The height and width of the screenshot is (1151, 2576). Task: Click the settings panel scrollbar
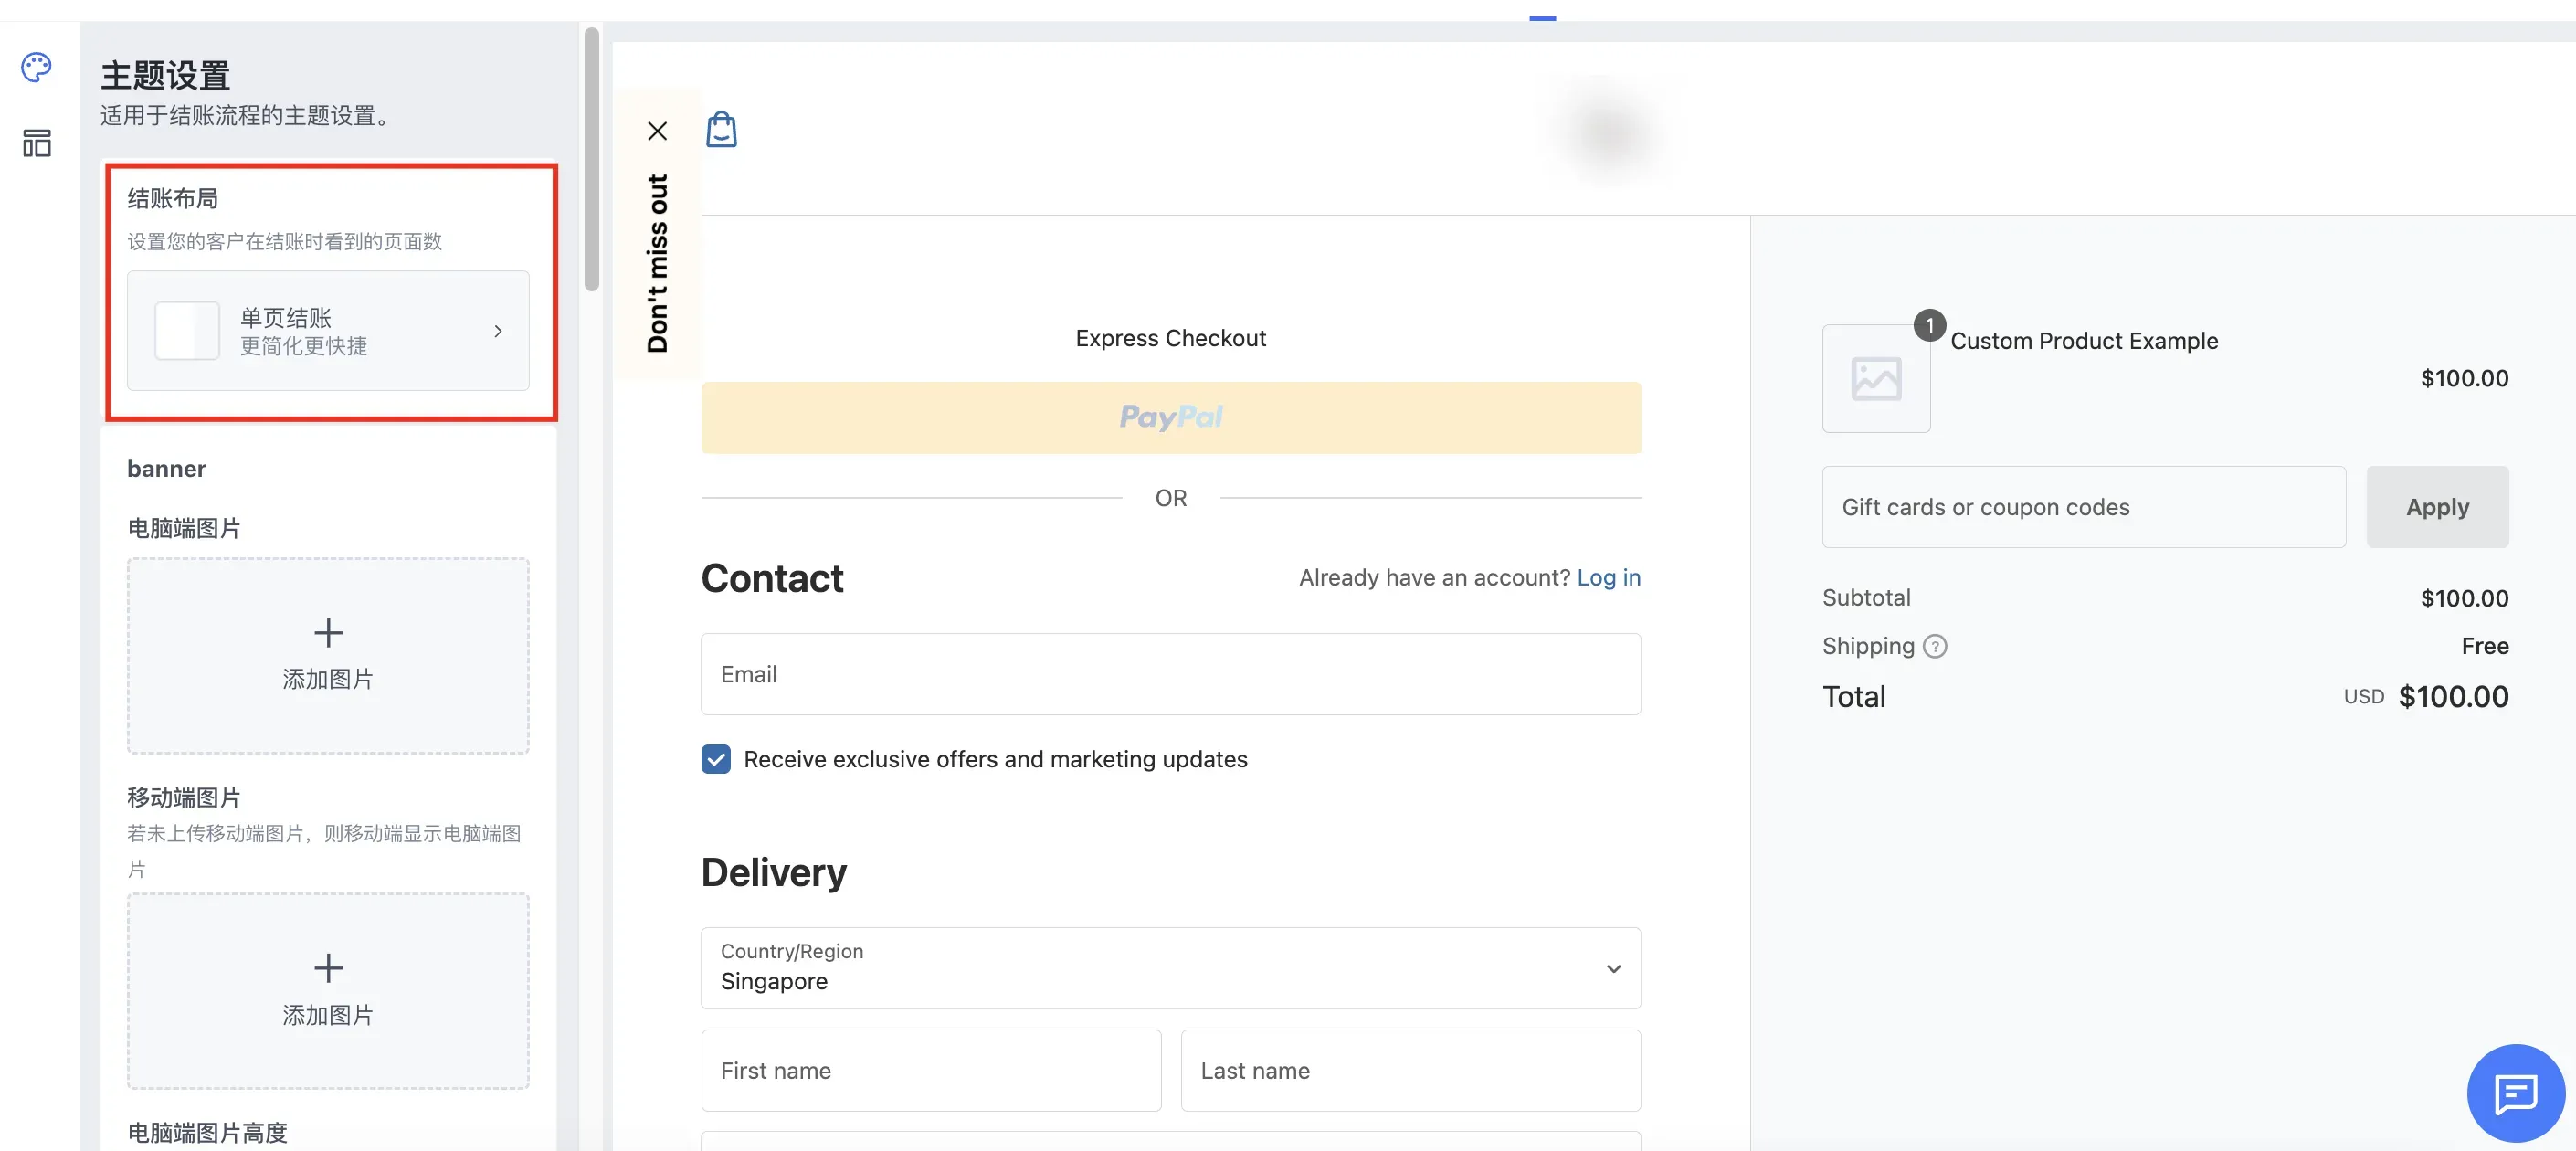tap(592, 160)
